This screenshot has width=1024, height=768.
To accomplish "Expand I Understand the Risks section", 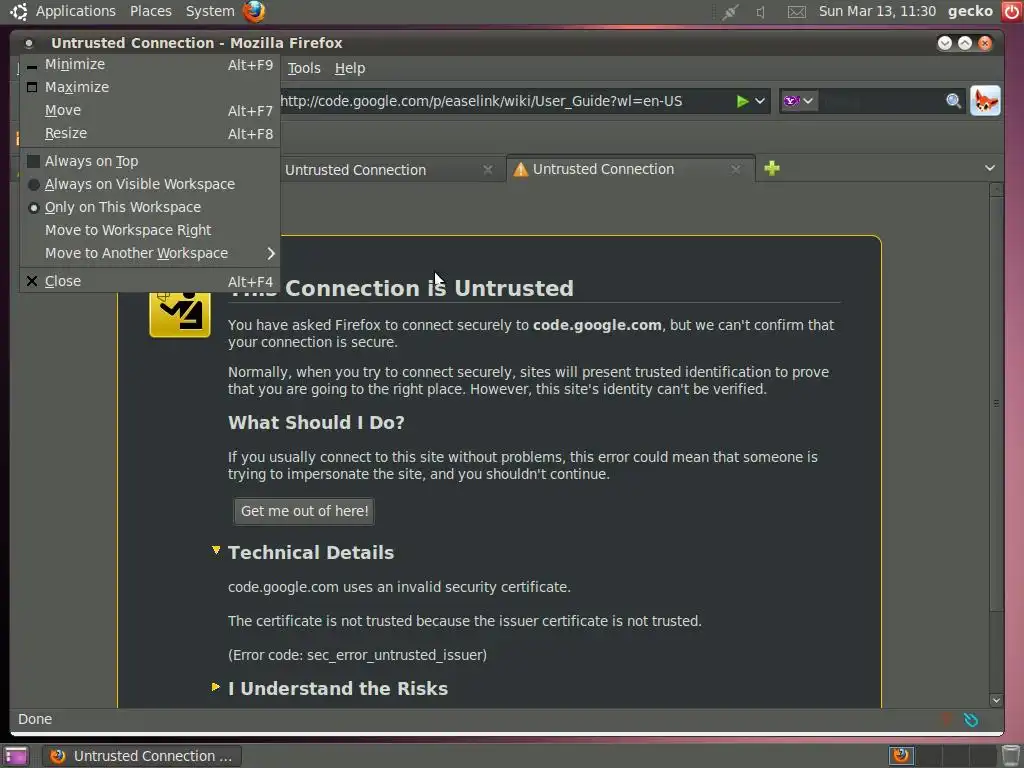I will coord(216,687).
